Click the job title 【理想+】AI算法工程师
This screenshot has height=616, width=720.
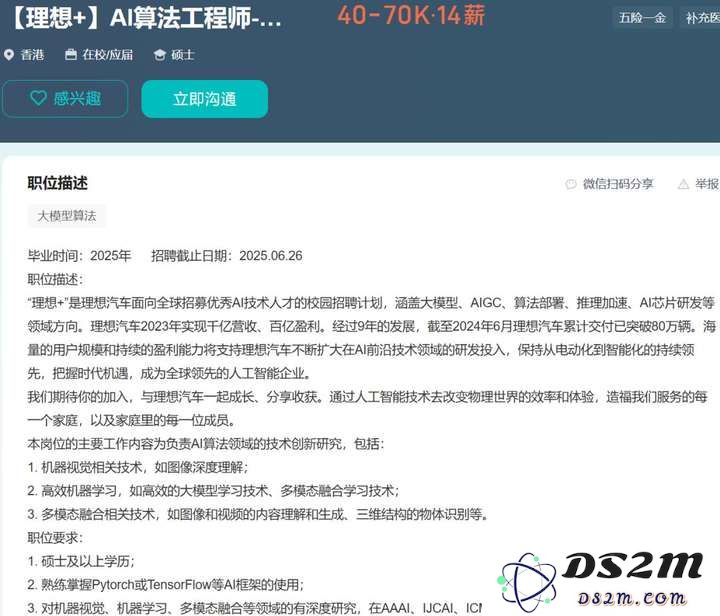point(145,18)
